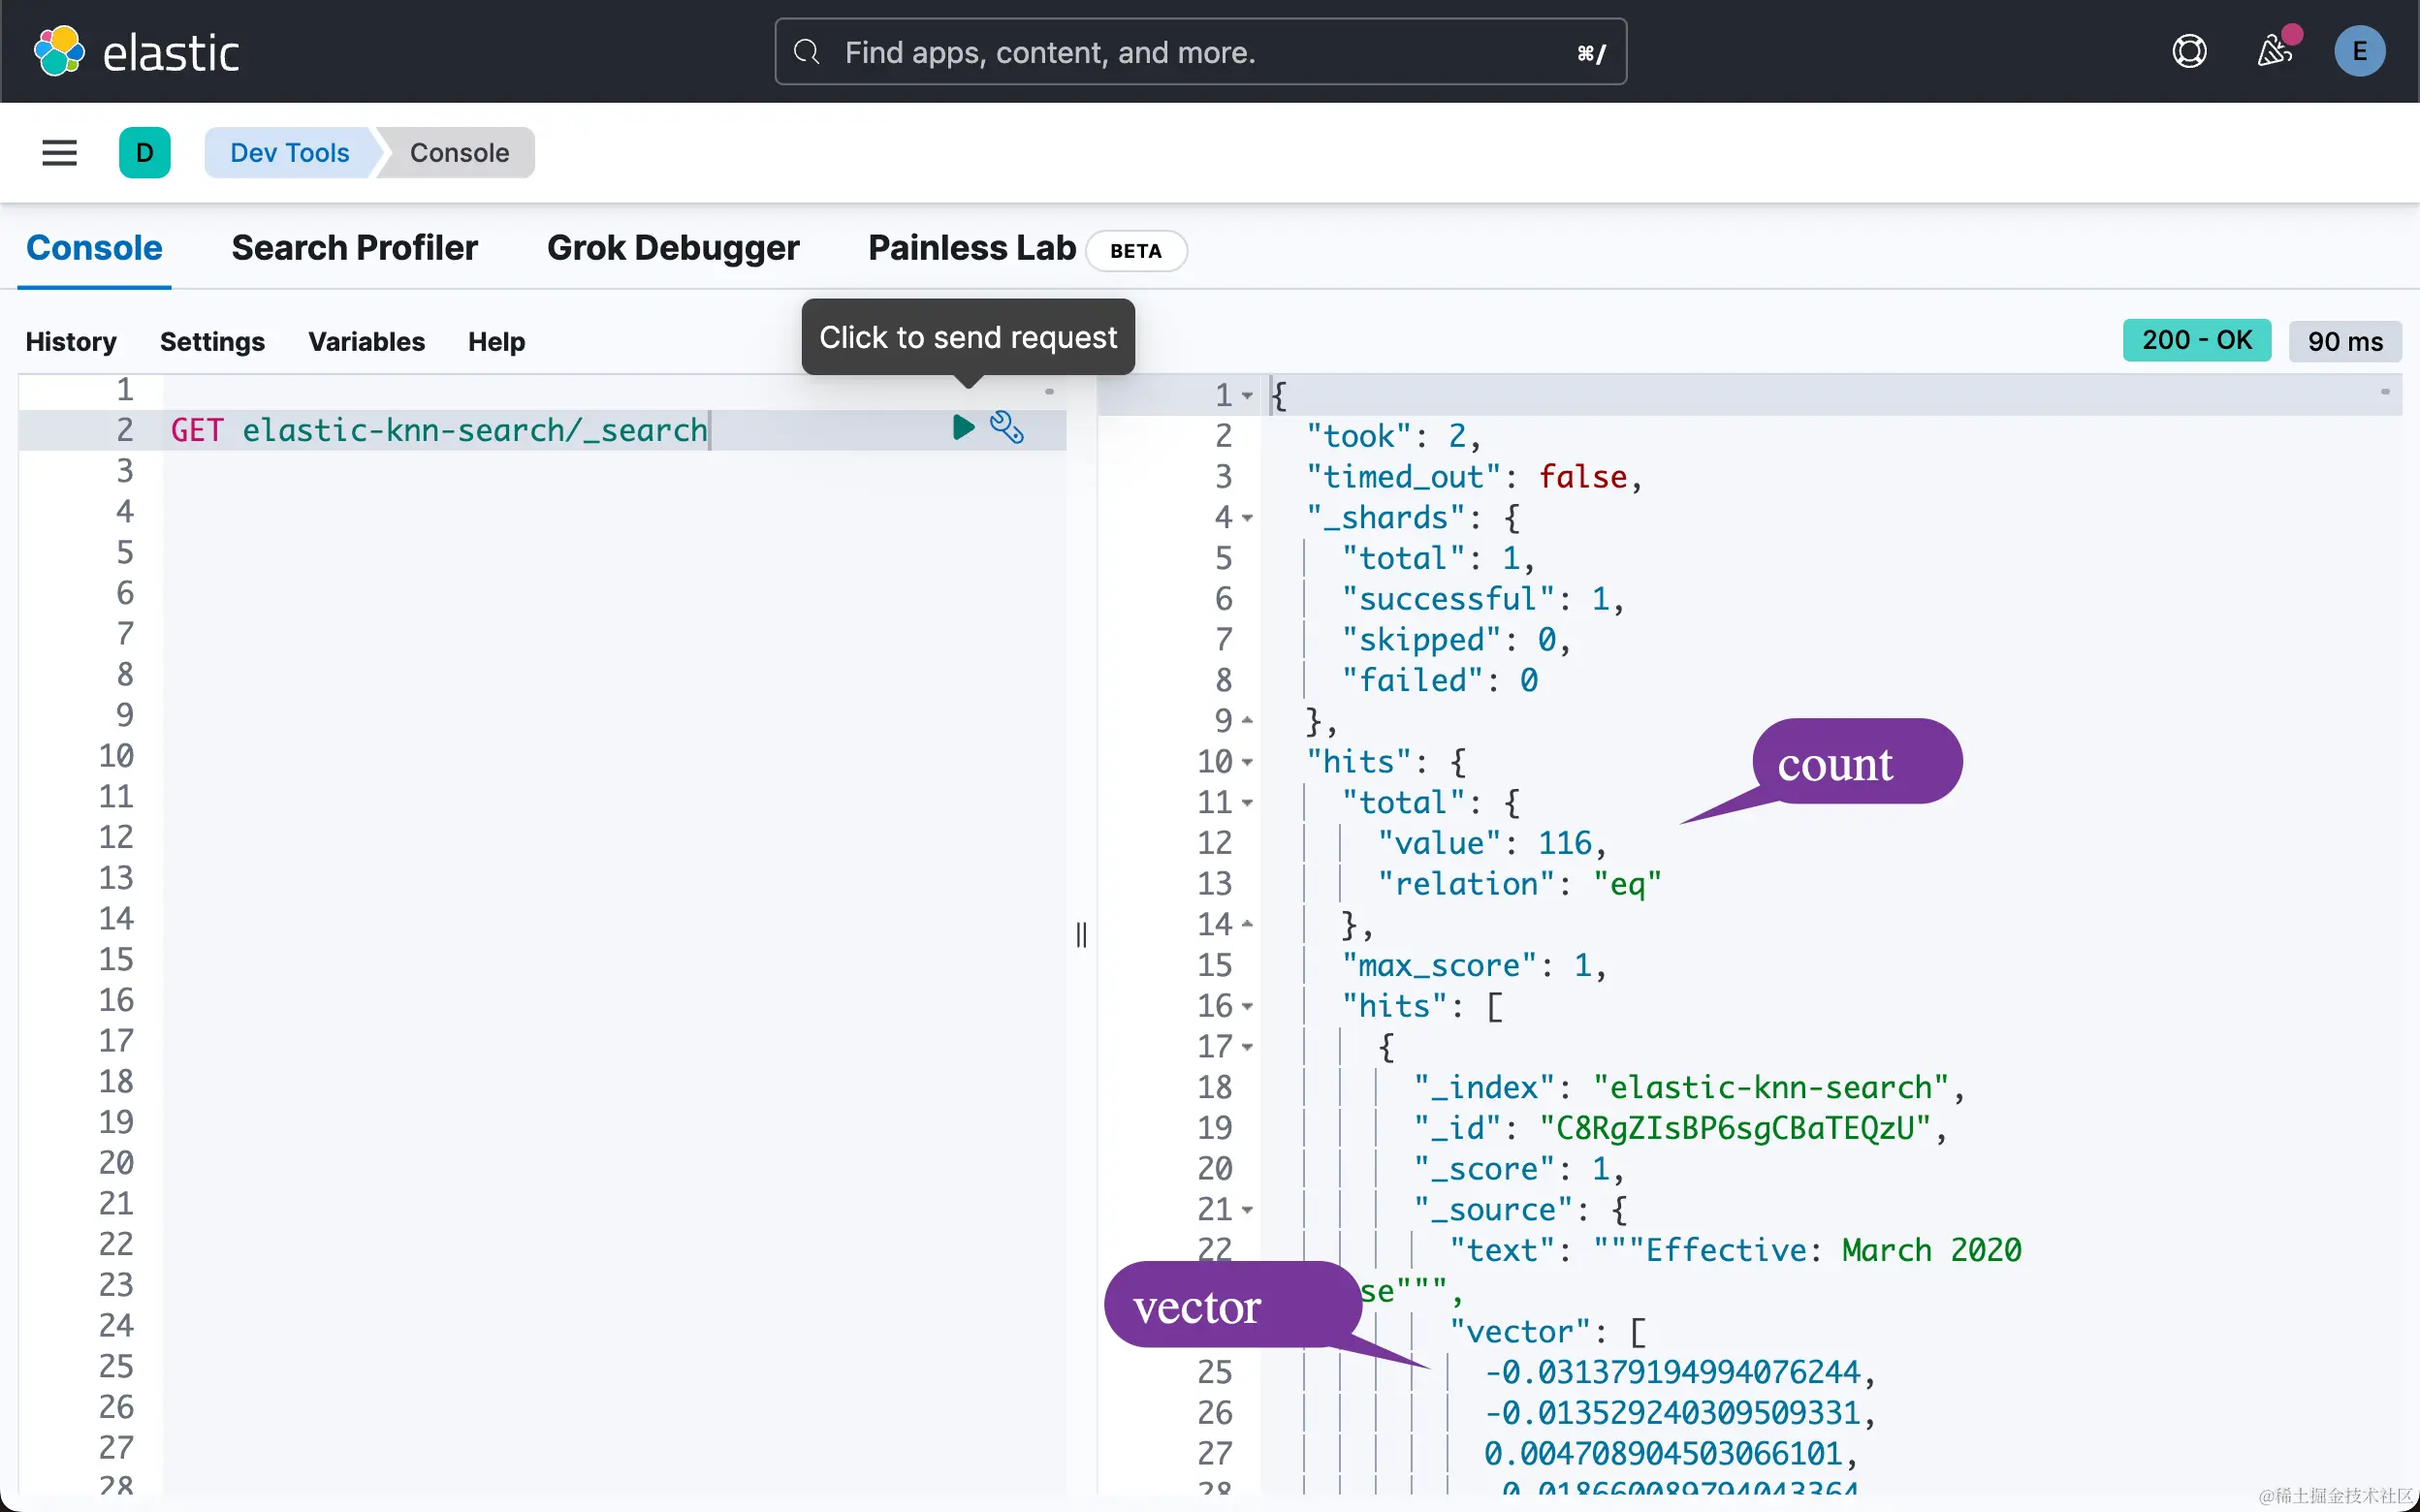The width and height of the screenshot is (2420, 1512).
Task: Click the Elastic logo
Action: [136, 52]
